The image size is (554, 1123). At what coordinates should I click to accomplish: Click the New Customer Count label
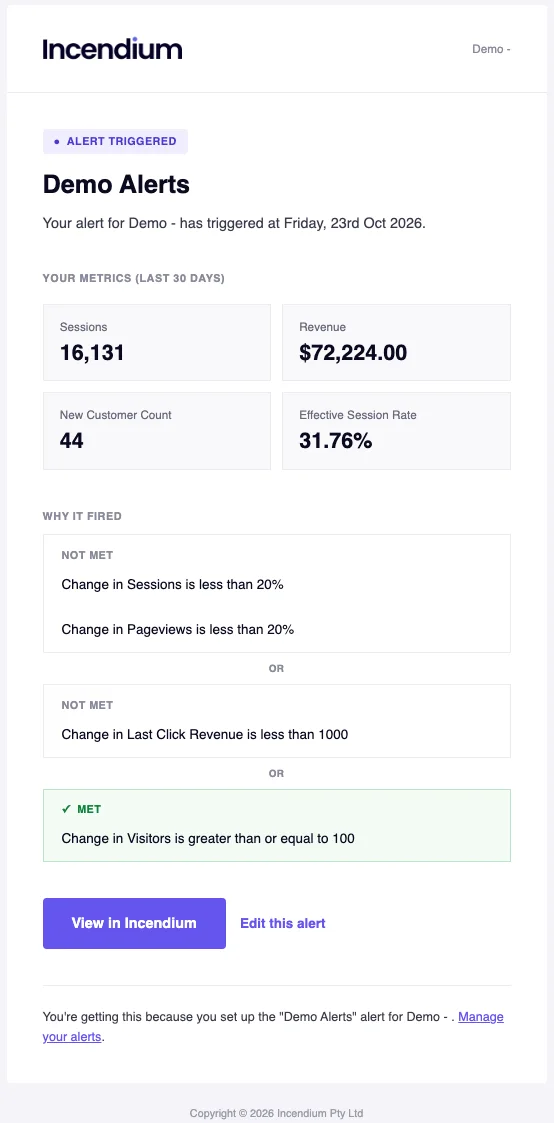pos(115,415)
